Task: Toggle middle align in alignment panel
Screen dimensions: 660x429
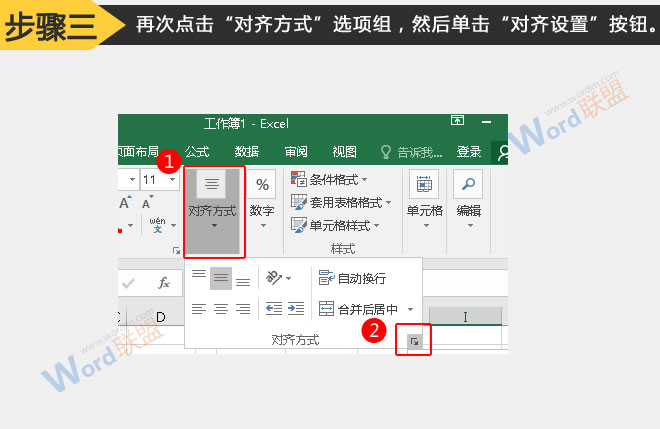Action: pos(221,278)
